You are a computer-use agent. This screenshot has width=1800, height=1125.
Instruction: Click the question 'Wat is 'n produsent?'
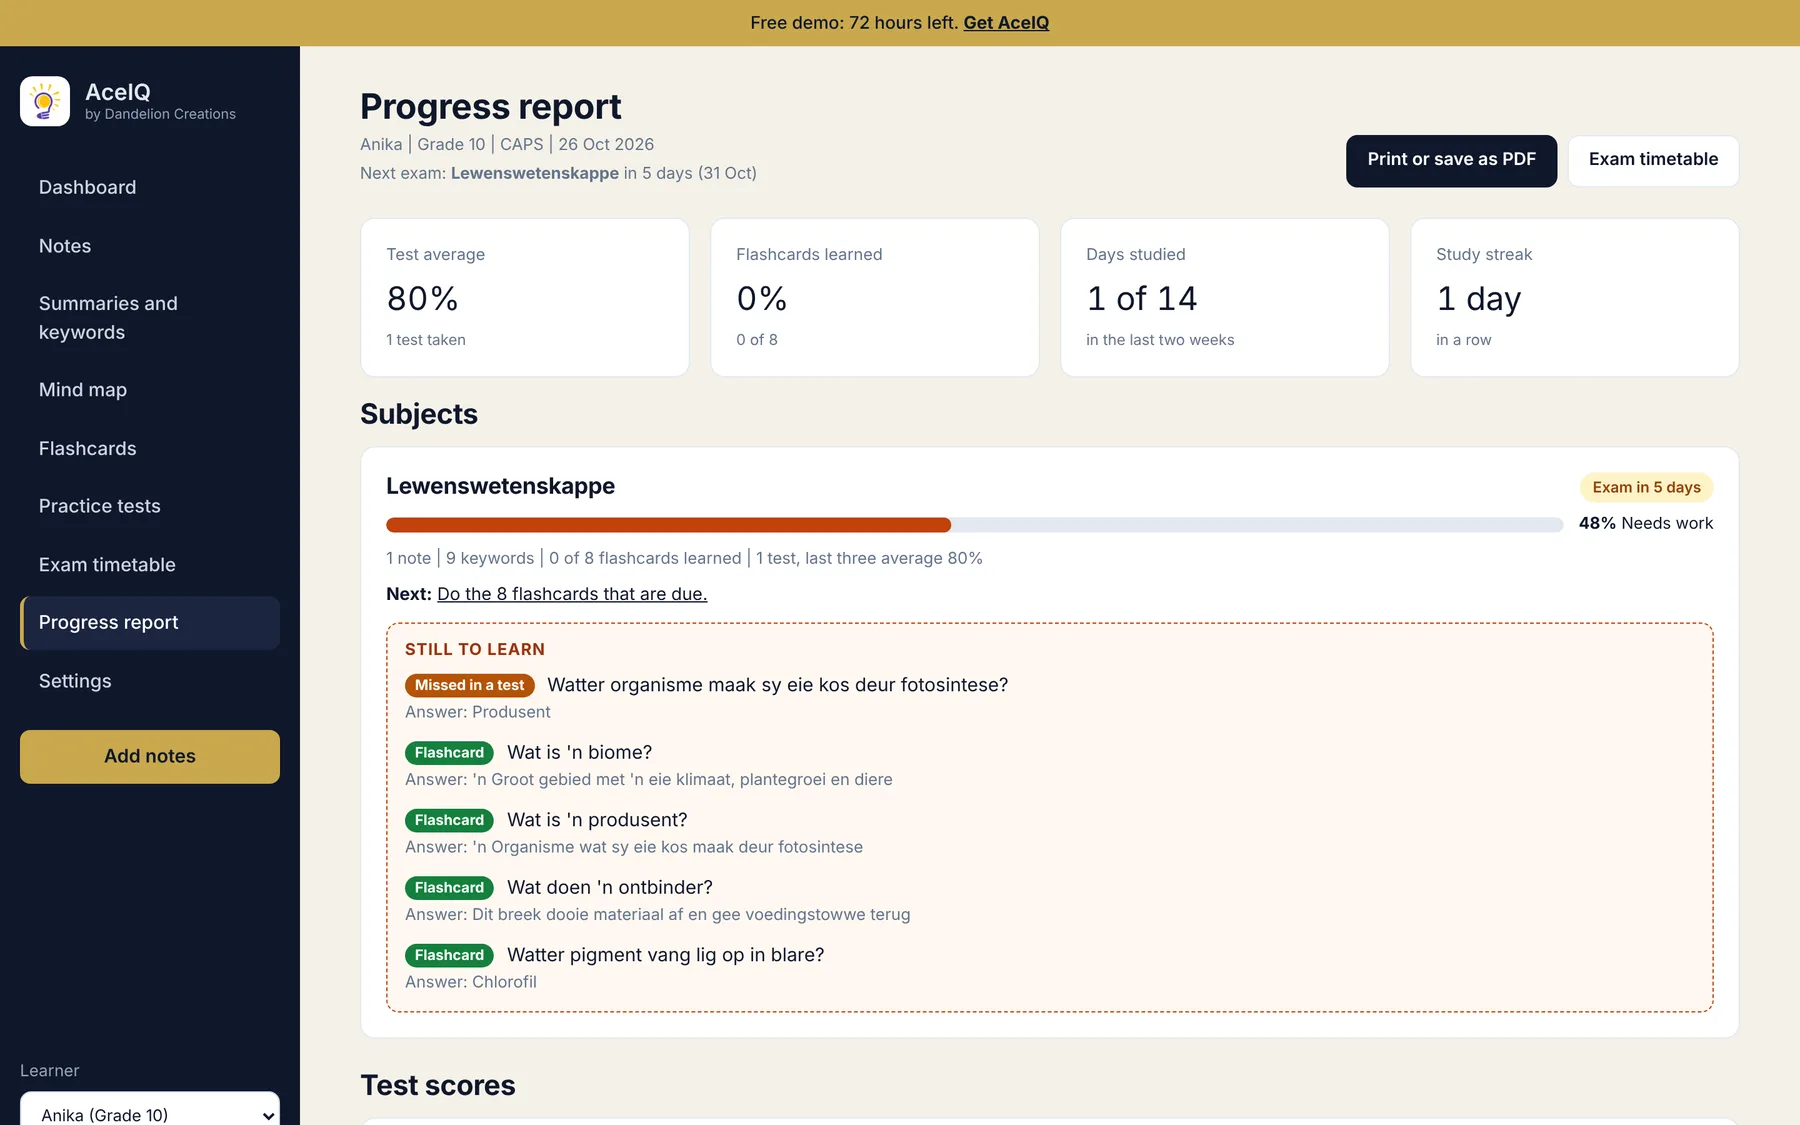pyautogui.click(x=597, y=820)
